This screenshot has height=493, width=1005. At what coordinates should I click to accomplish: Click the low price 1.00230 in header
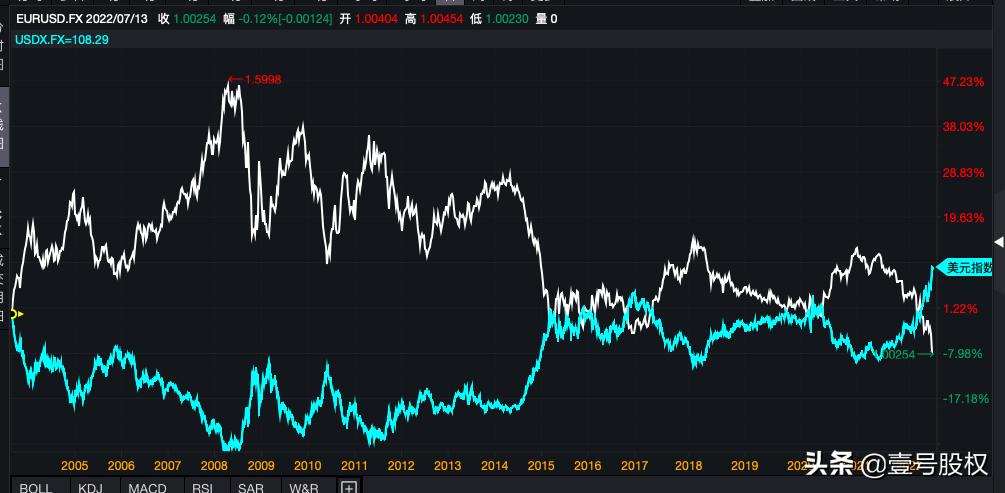[x=507, y=19]
